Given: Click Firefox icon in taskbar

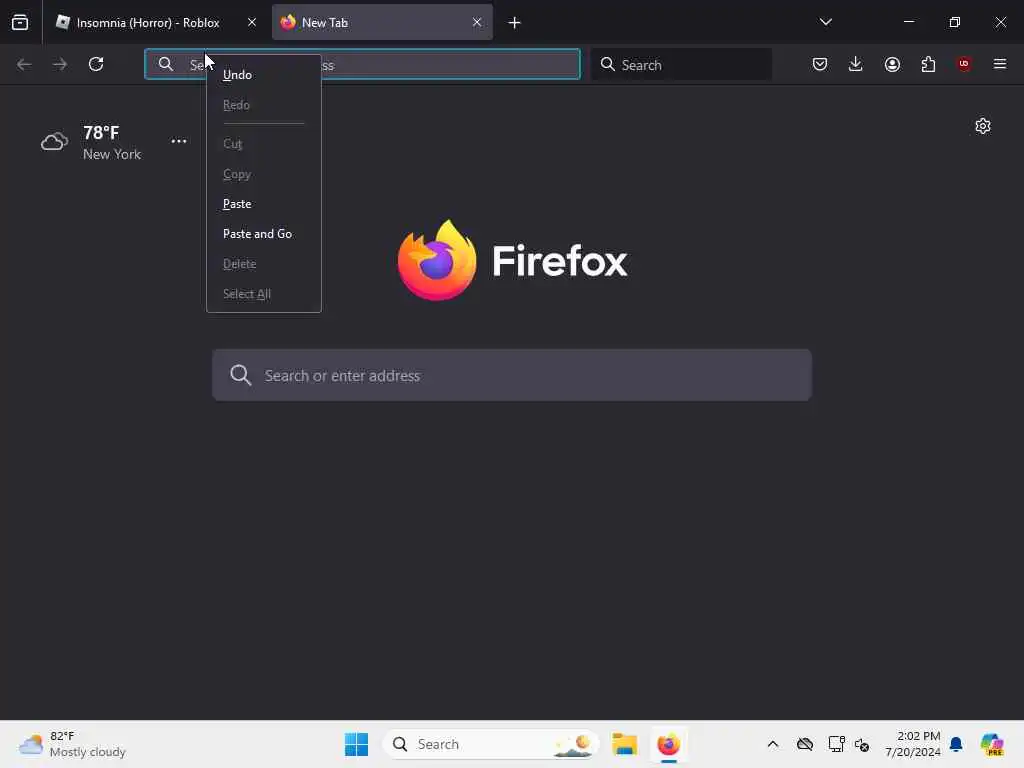Looking at the screenshot, I should click(x=669, y=744).
